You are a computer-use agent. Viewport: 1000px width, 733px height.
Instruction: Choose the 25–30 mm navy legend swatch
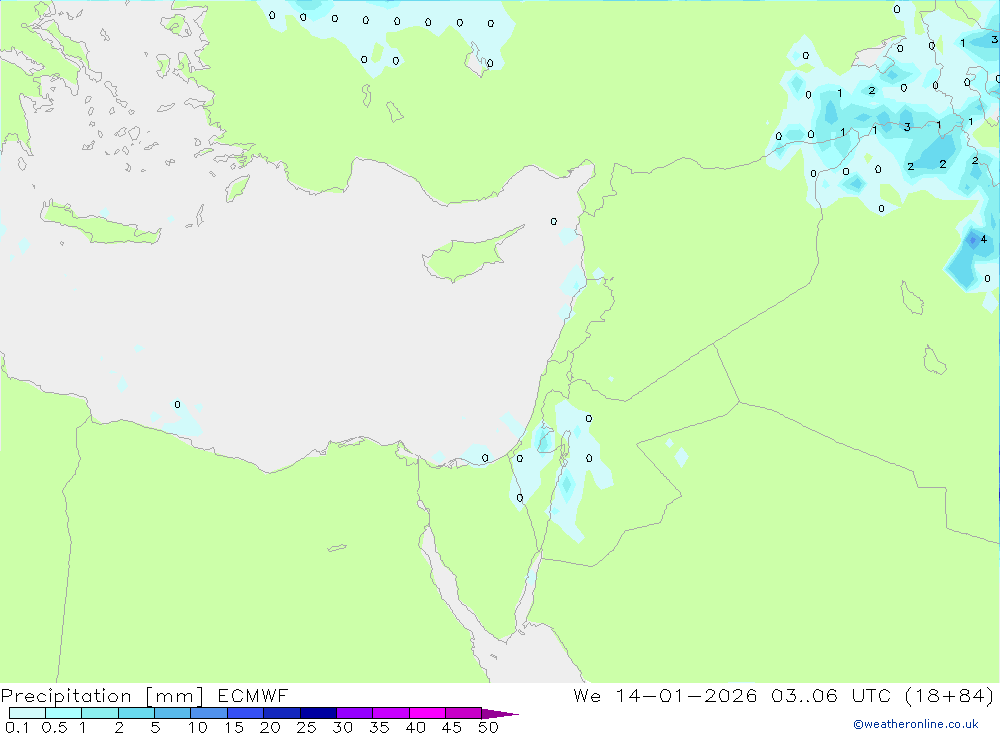coord(318,713)
